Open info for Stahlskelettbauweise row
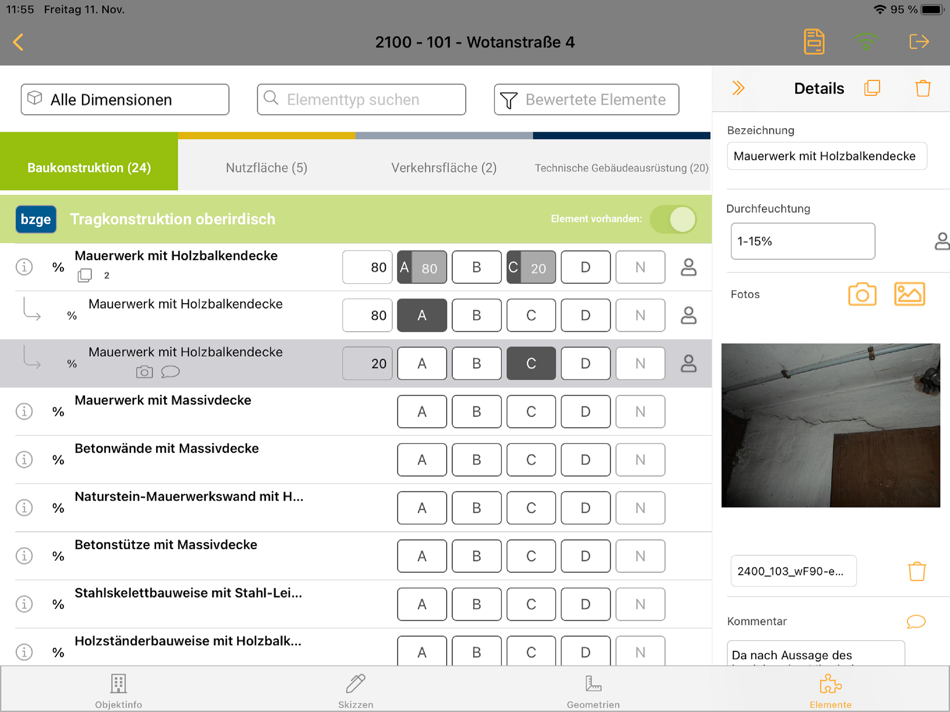This screenshot has width=950, height=712. (x=24, y=604)
